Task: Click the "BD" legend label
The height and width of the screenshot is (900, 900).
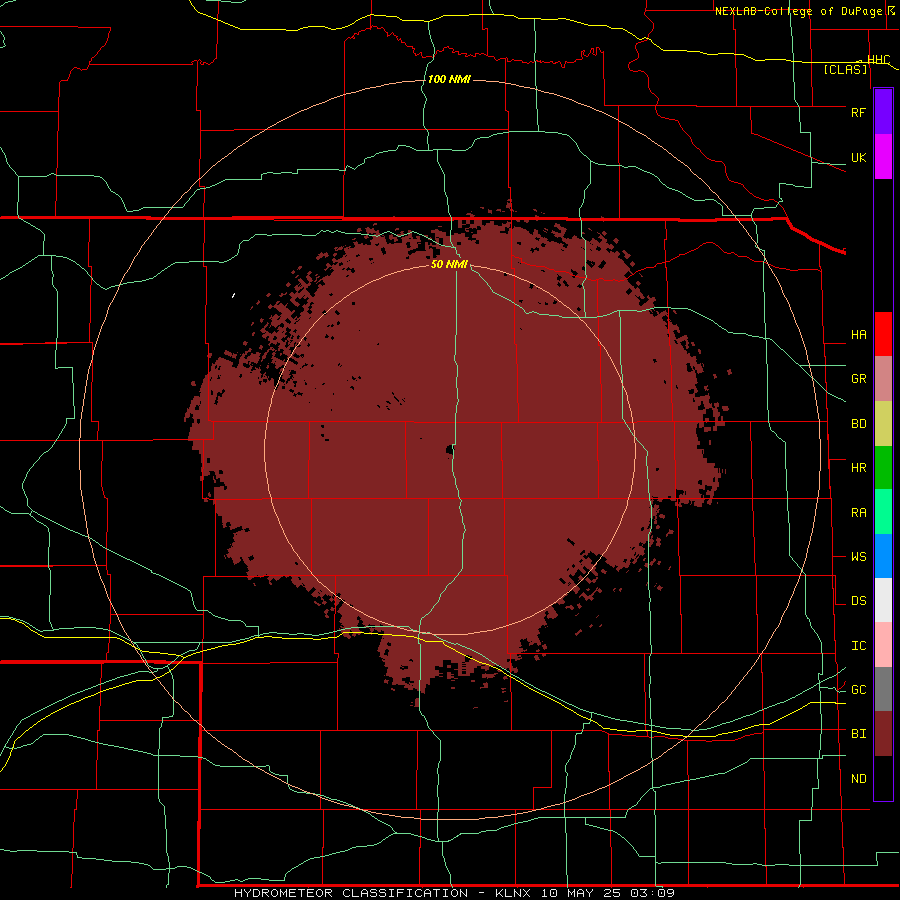Action: [x=858, y=424]
